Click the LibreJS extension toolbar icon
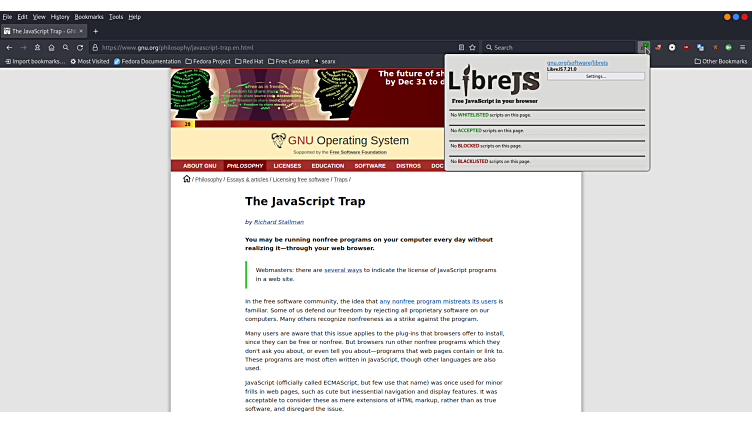 644,47
